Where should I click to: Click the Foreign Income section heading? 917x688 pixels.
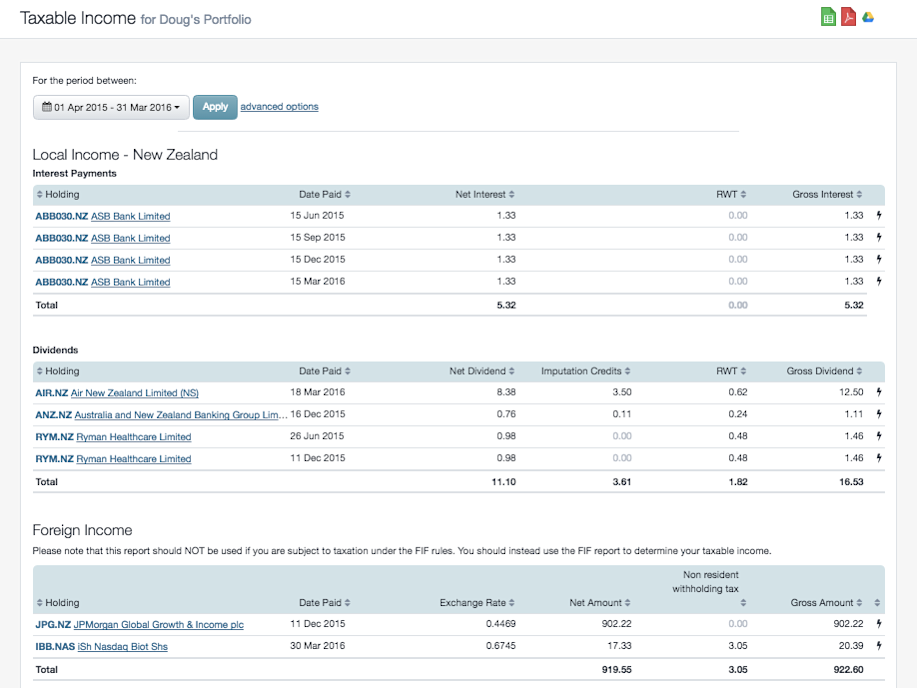click(x=82, y=530)
